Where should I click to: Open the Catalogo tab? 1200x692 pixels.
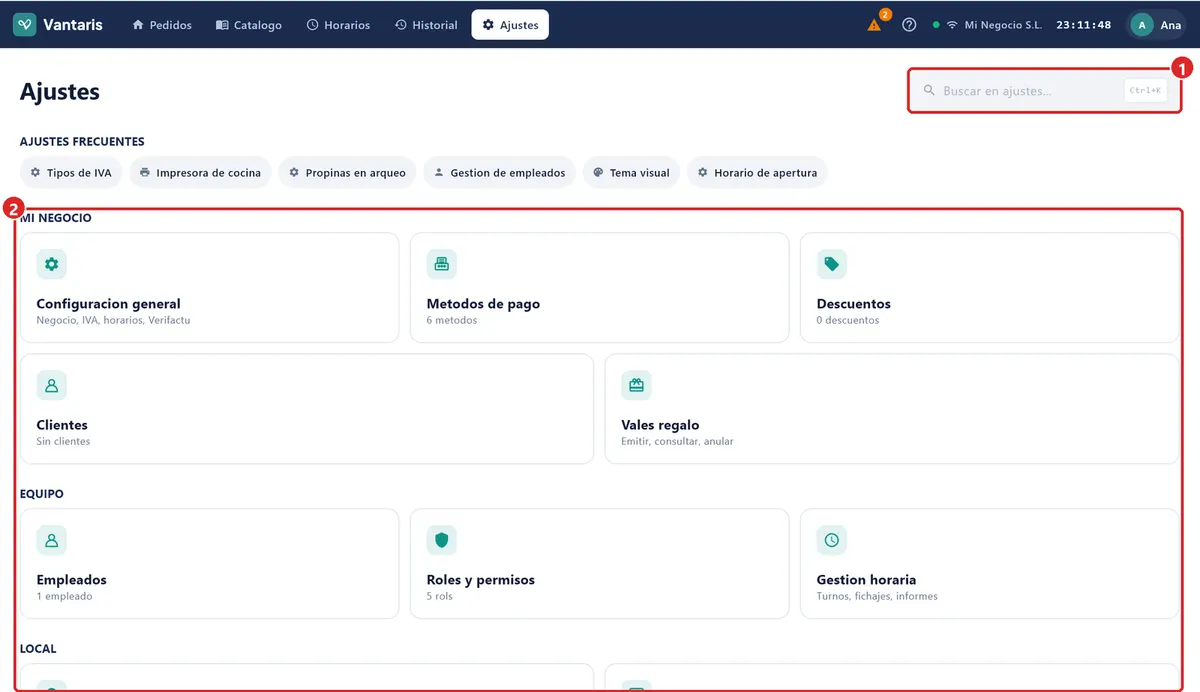(249, 25)
